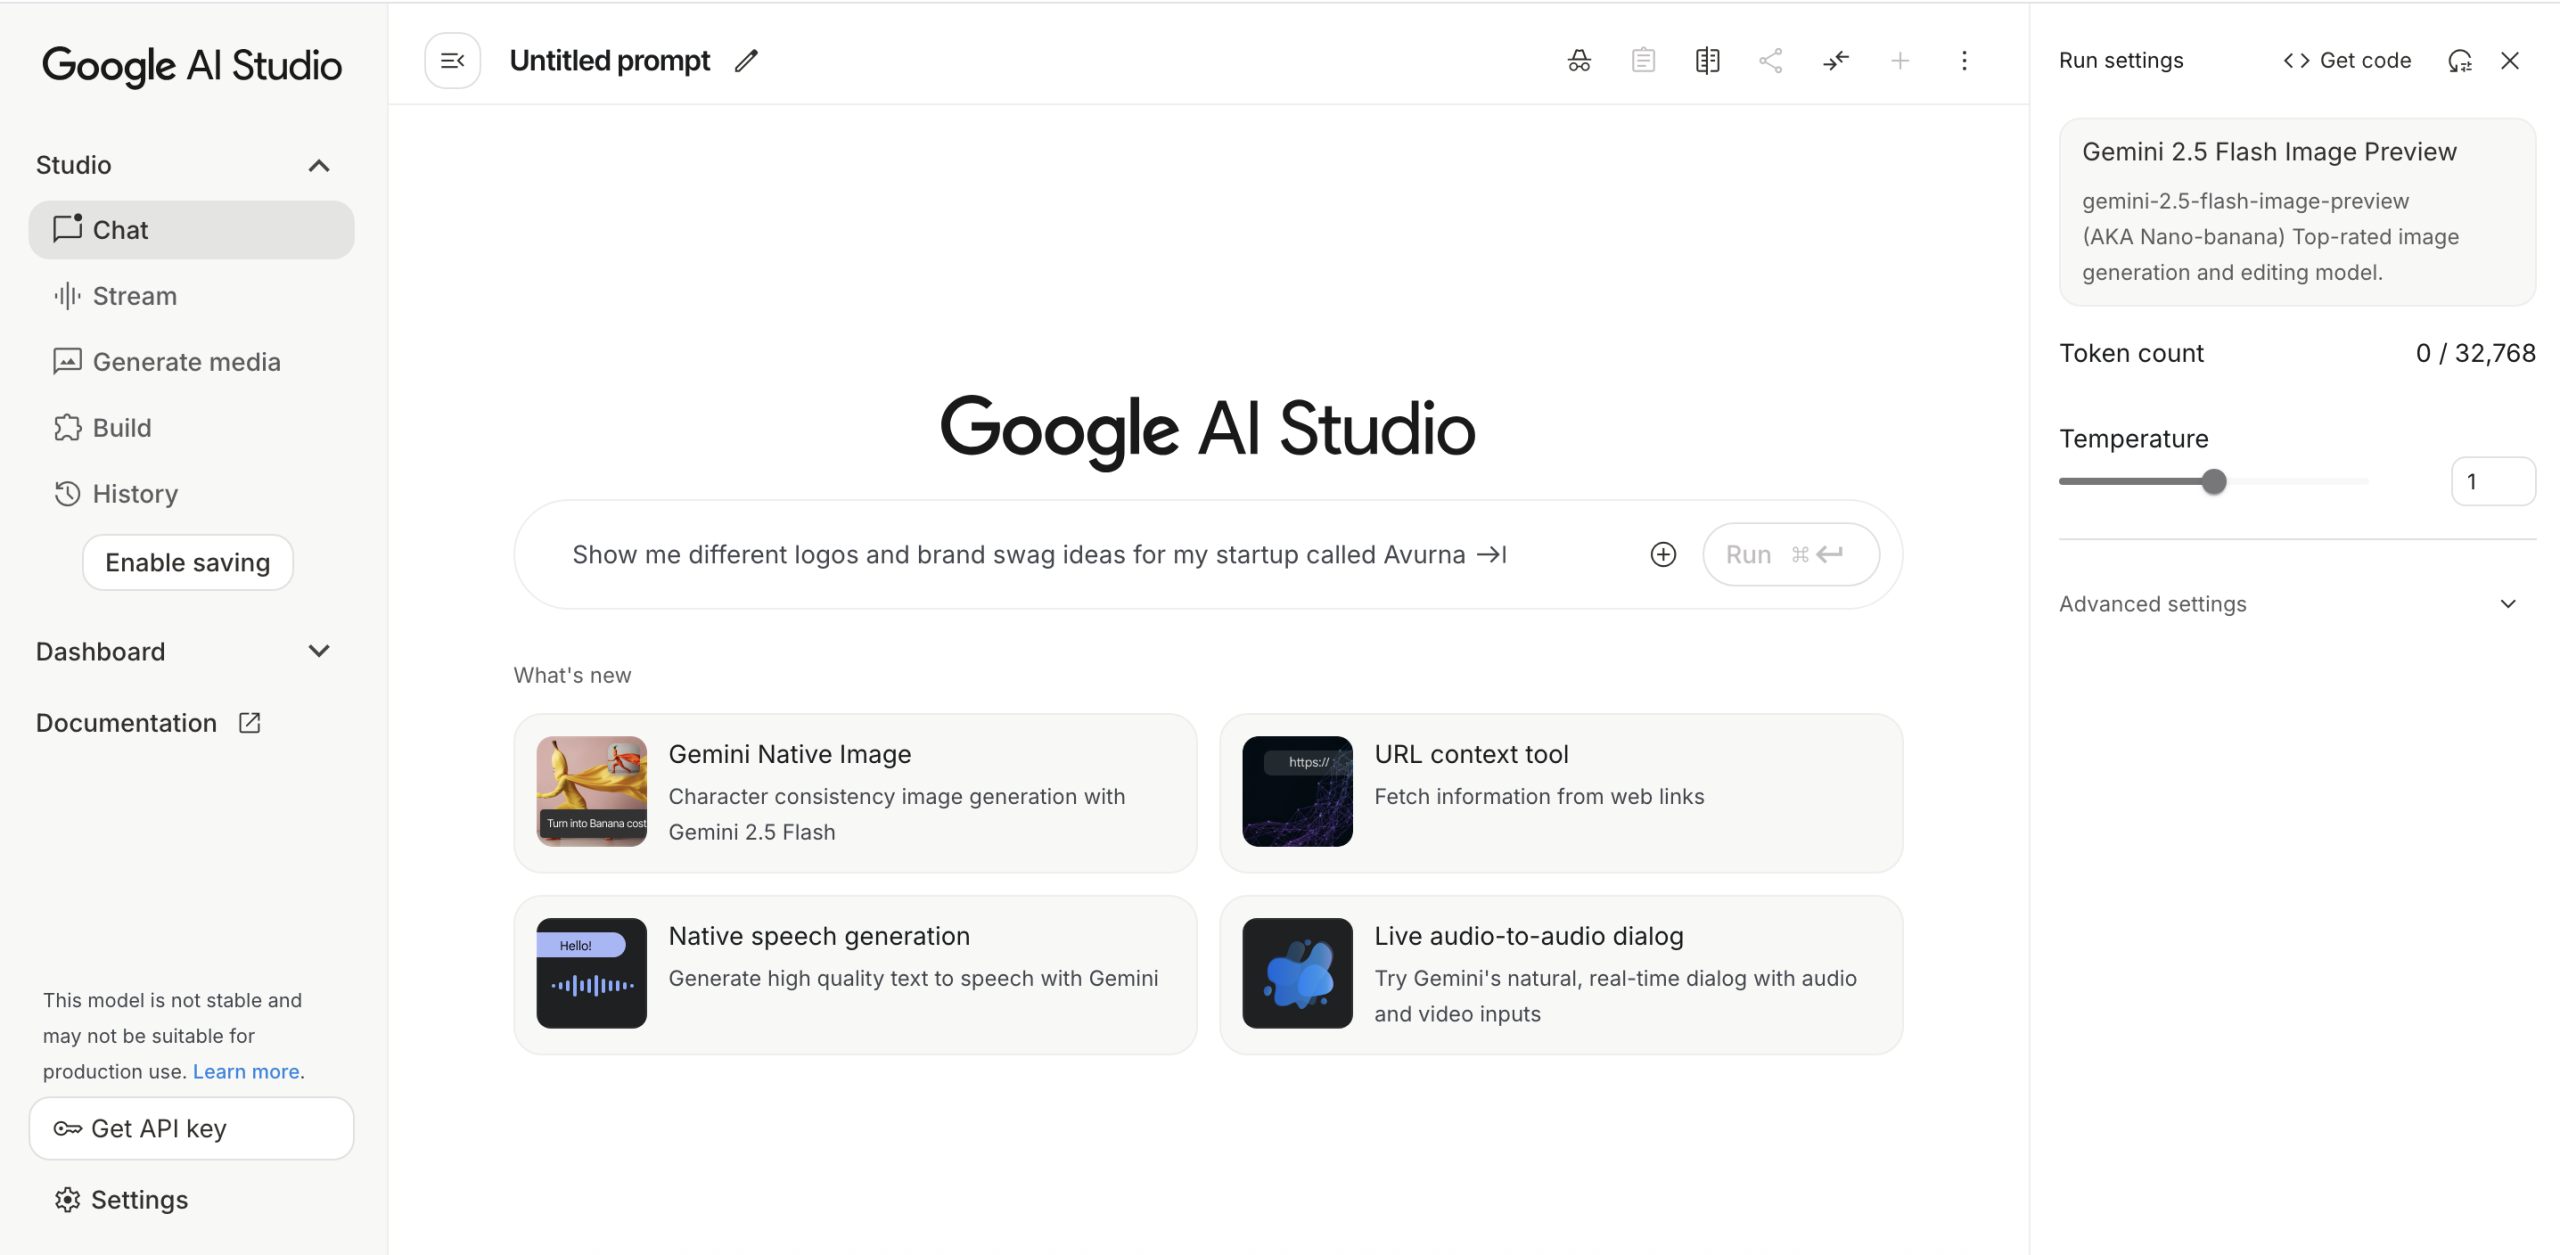Image resolution: width=2560 pixels, height=1255 pixels.
Task: Click the Generate media image icon
Action: pos(67,362)
